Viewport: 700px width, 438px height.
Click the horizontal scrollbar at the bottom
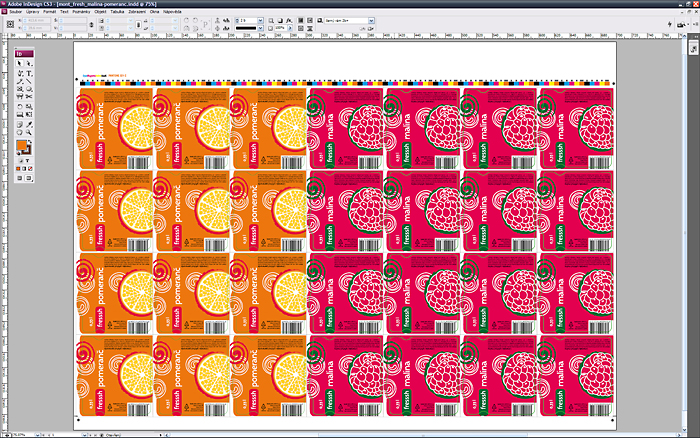[422, 434]
